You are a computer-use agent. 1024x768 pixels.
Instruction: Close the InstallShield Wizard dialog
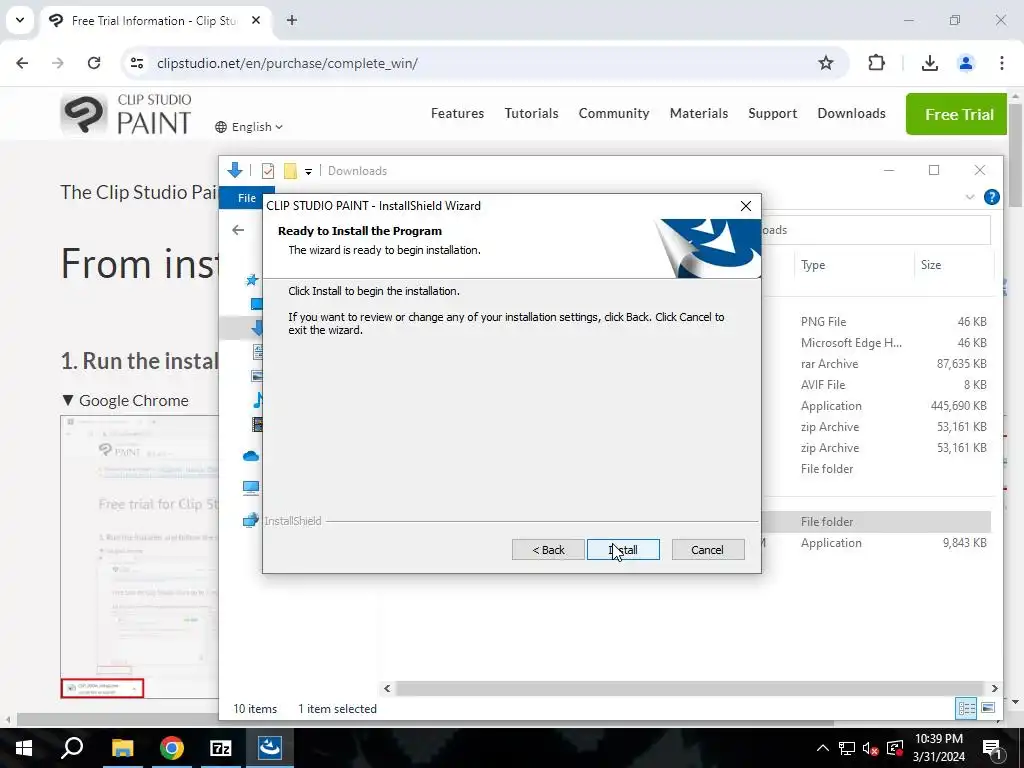click(x=746, y=206)
